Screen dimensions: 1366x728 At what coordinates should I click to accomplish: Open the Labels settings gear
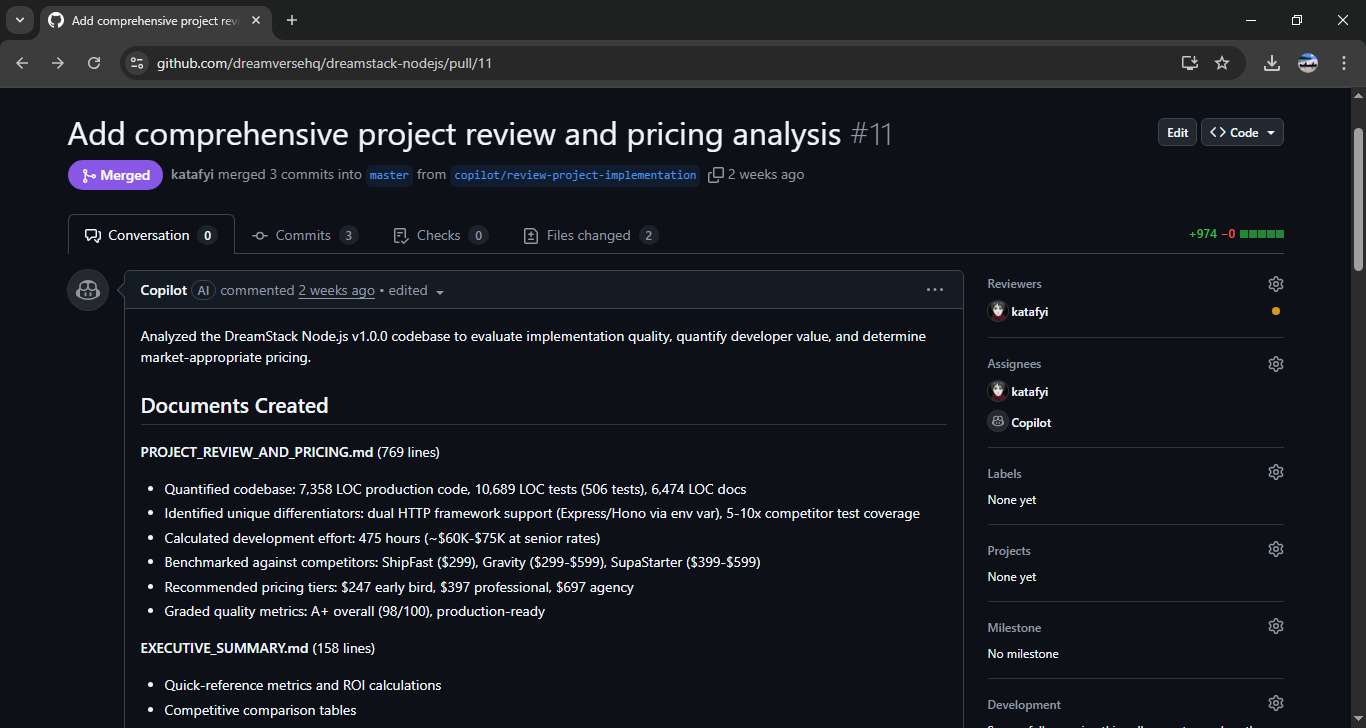1275,471
